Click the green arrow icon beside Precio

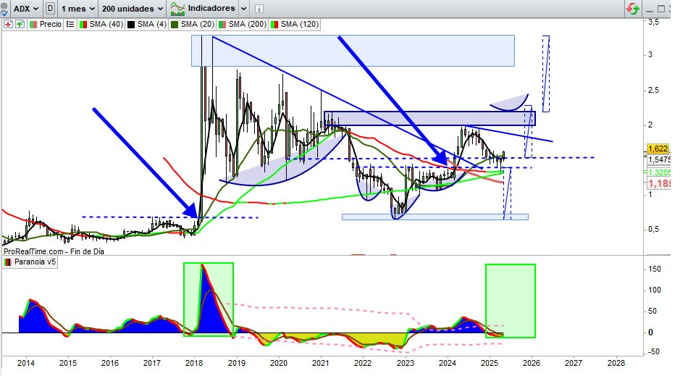click(x=20, y=24)
